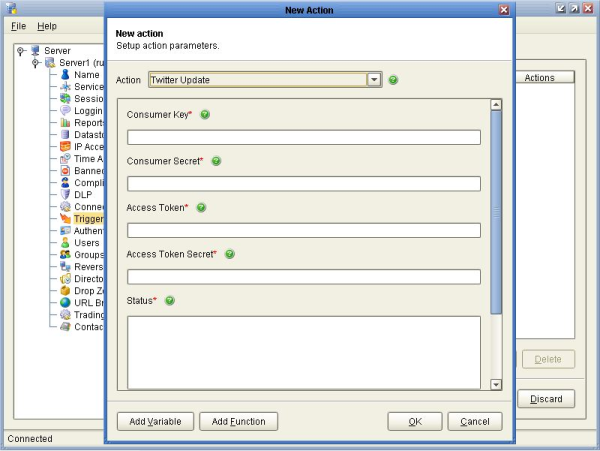Click the Server root node icon
The width and height of the screenshot is (600, 451).
tap(36, 50)
